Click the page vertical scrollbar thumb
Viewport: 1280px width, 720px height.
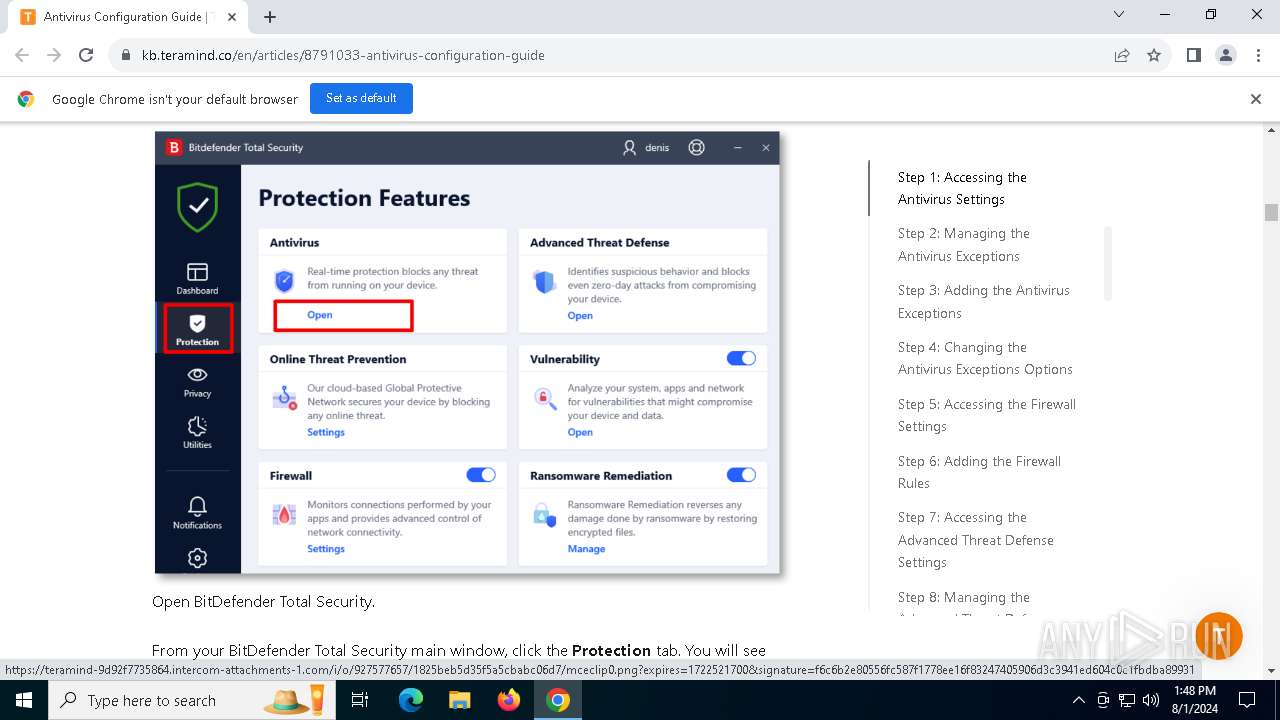pyautogui.click(x=1271, y=212)
